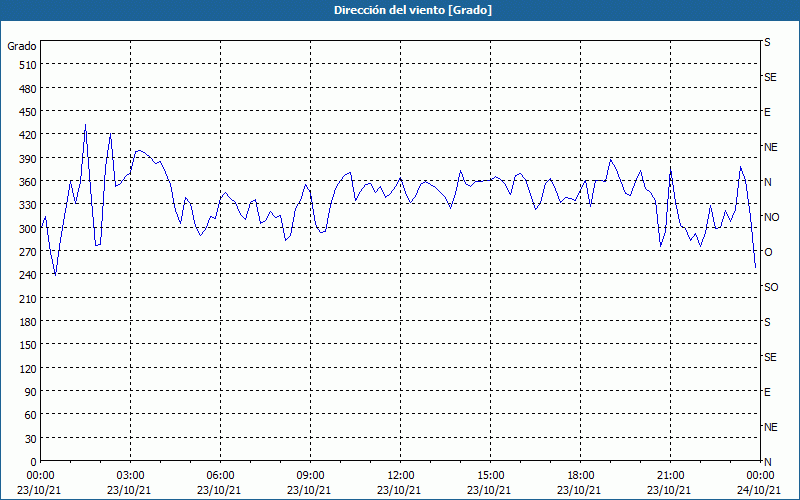Select the 360 y-axis label

tap(28, 182)
